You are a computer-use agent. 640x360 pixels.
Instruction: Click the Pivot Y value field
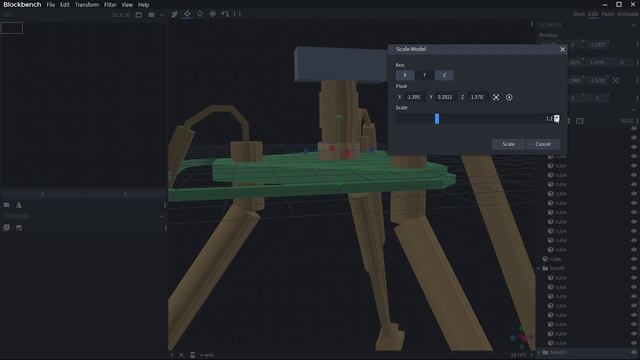[445, 97]
